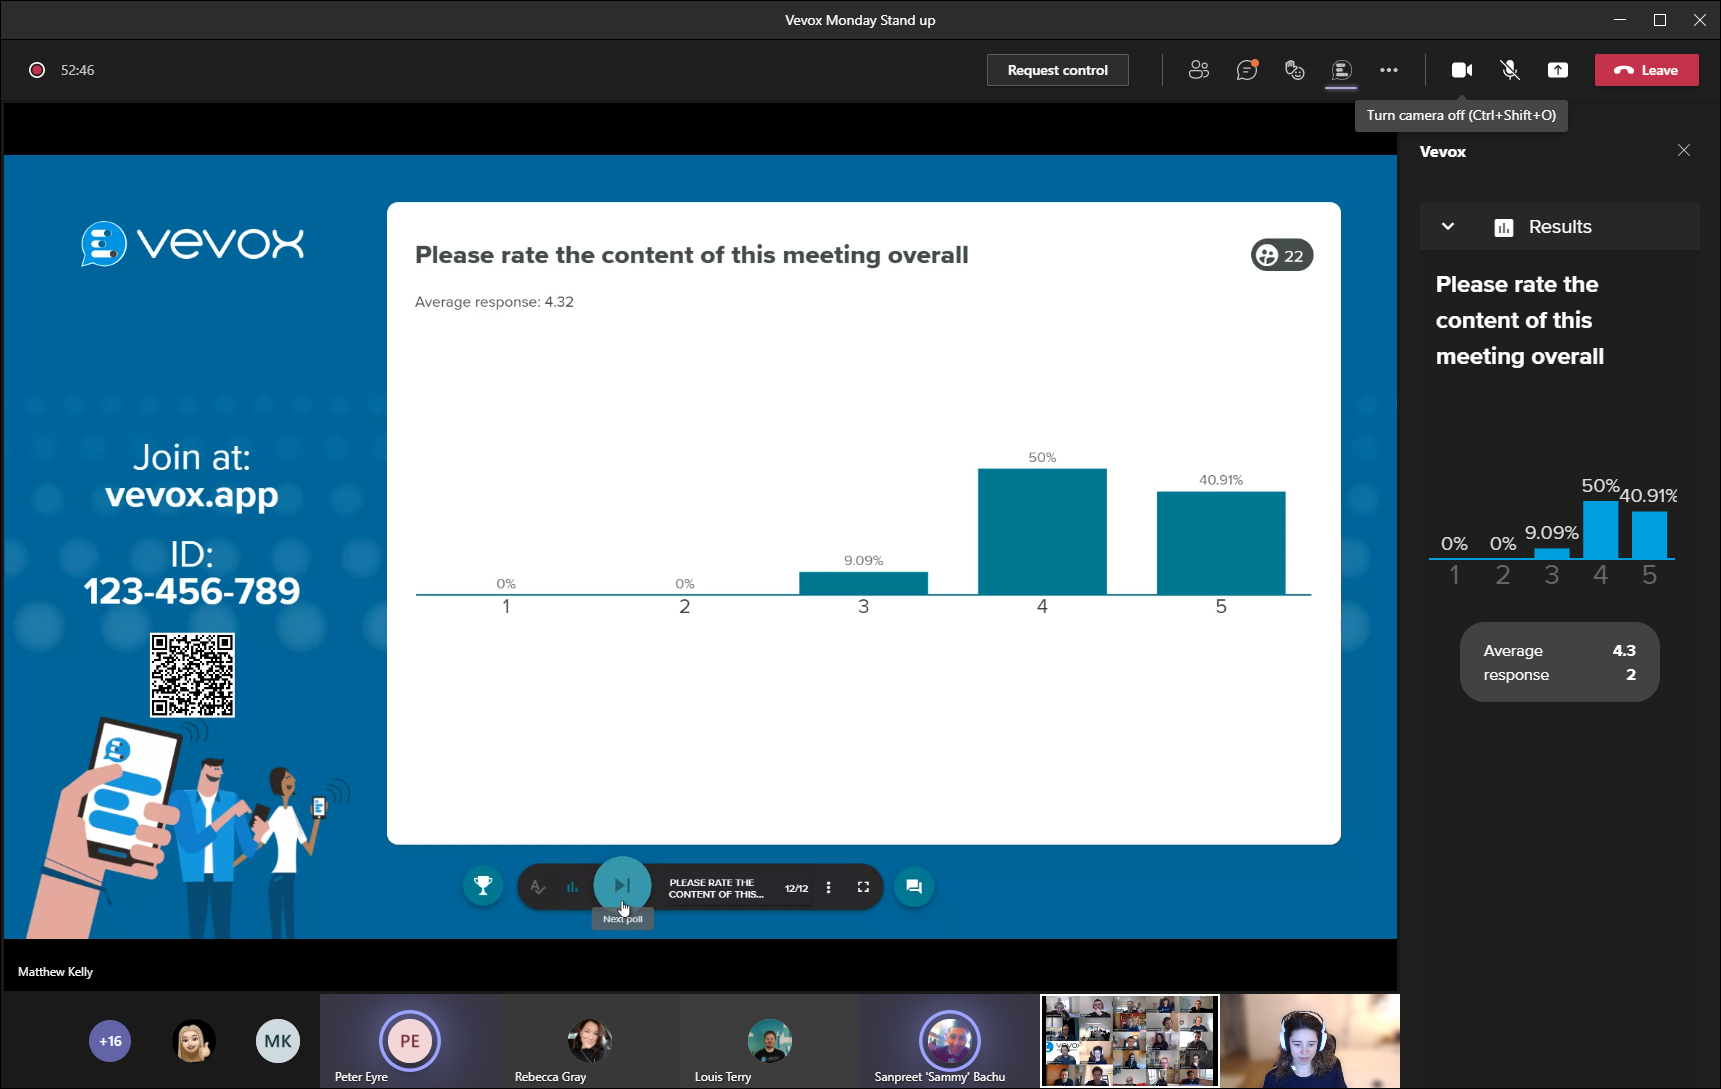Click the Leave button to exit the meeting
Image resolution: width=1721 pixels, height=1089 pixels.
[1646, 70]
